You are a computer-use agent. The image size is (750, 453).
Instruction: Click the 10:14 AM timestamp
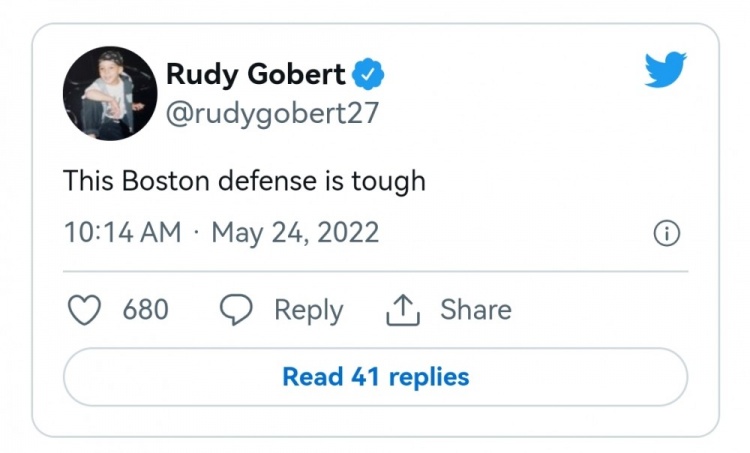tap(122, 233)
